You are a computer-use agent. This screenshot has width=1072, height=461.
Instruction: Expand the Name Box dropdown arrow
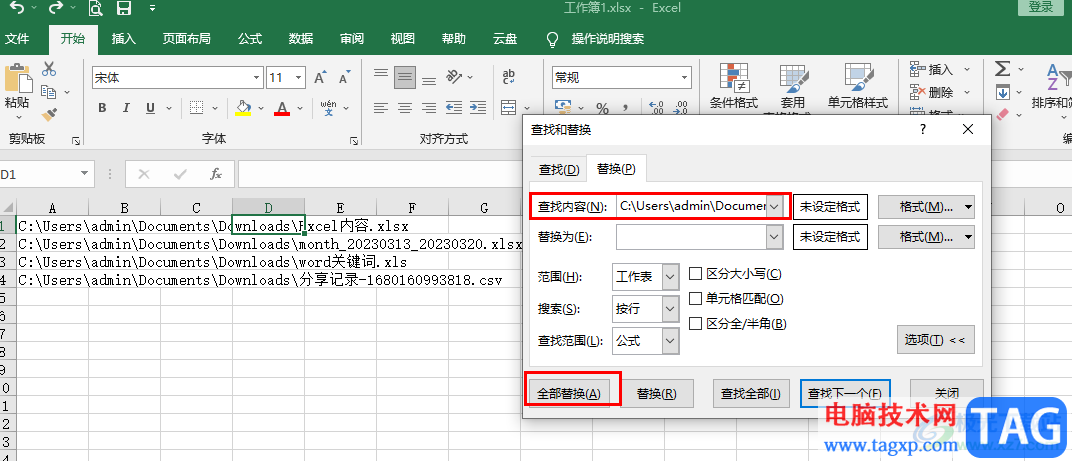85,174
